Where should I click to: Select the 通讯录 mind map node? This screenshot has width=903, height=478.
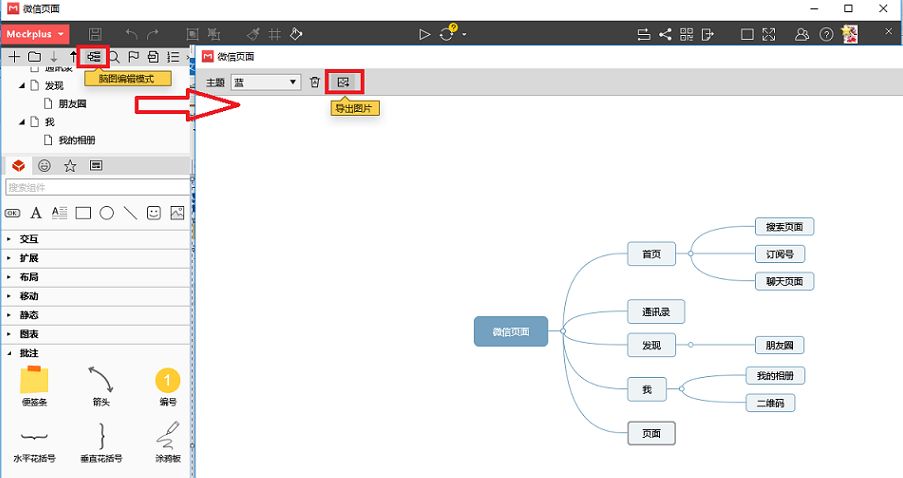point(656,312)
